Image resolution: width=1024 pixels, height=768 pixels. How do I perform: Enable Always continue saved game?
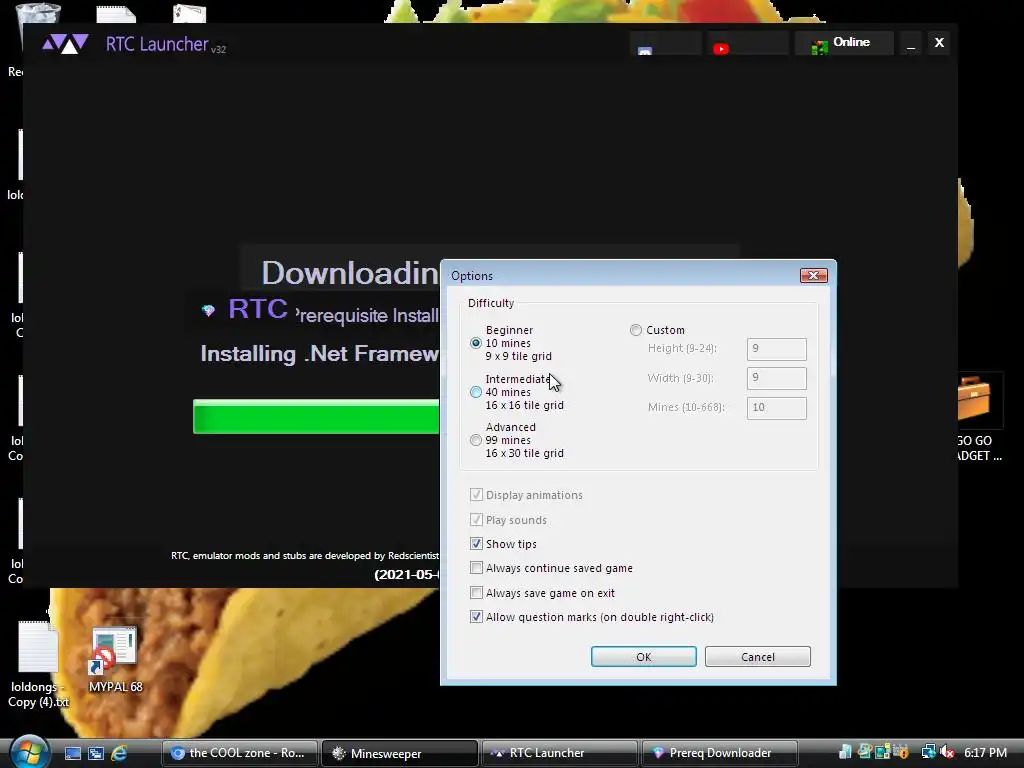(476, 568)
